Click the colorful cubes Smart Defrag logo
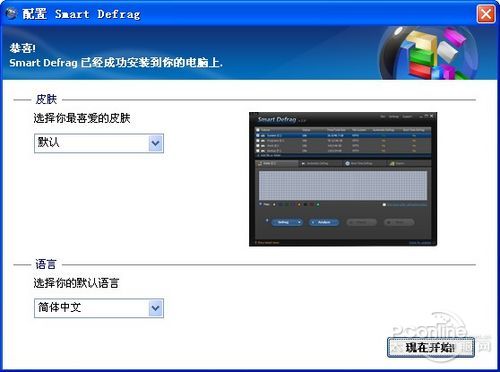500x372 pixels. (428, 53)
